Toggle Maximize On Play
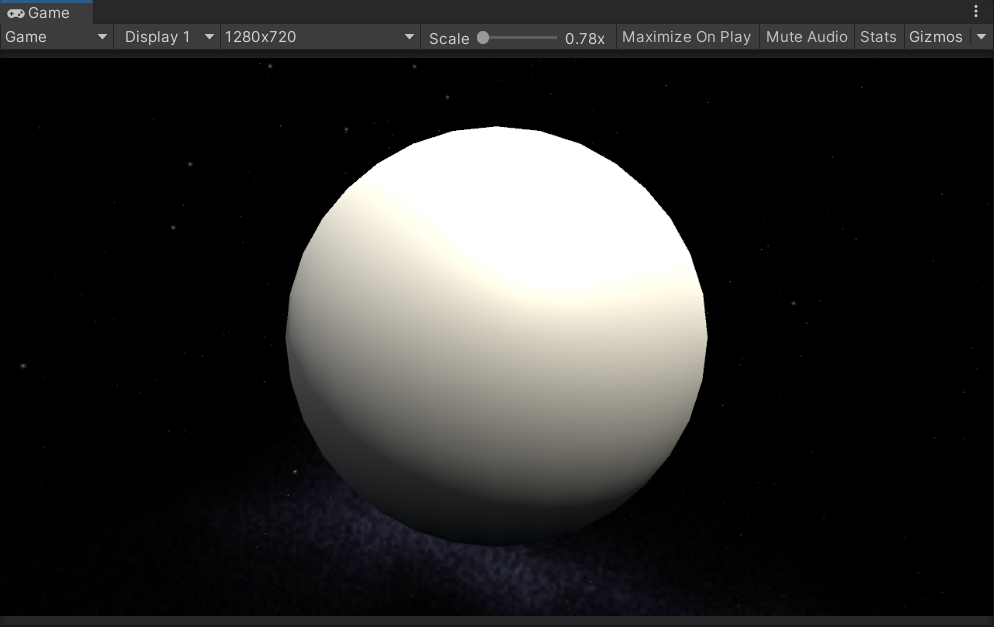 pos(687,37)
